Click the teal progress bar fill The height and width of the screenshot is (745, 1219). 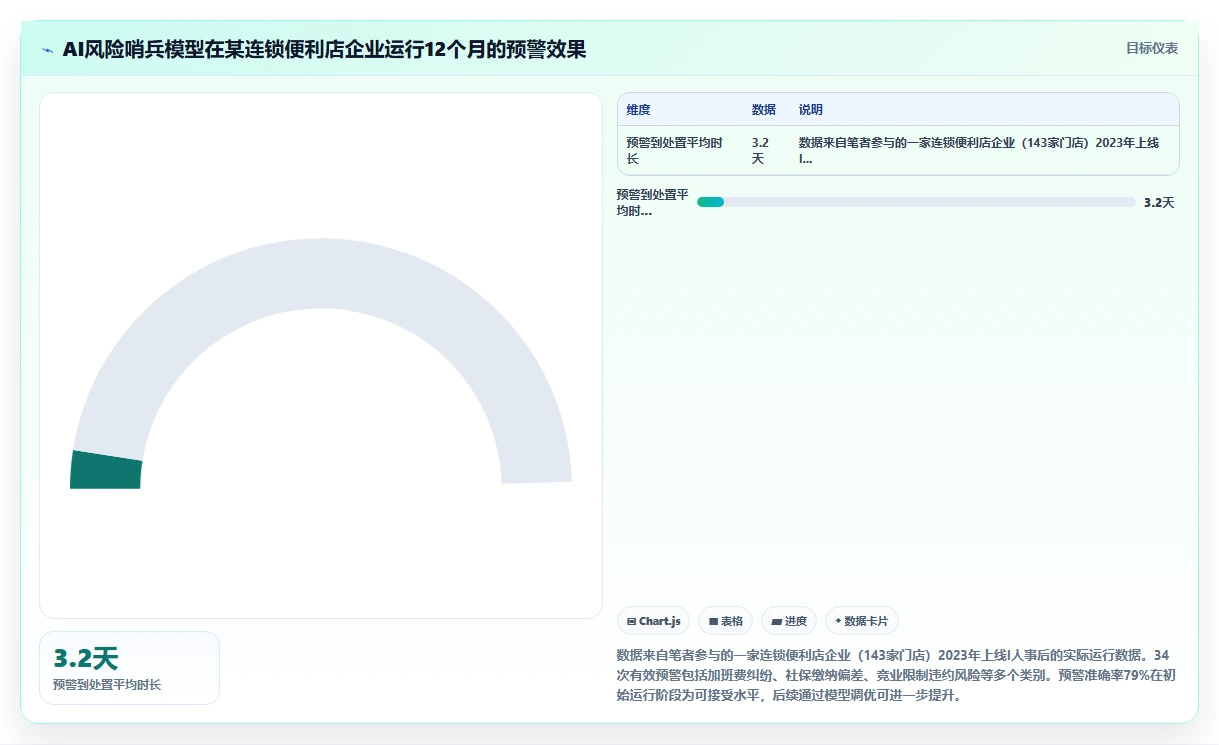(710, 202)
